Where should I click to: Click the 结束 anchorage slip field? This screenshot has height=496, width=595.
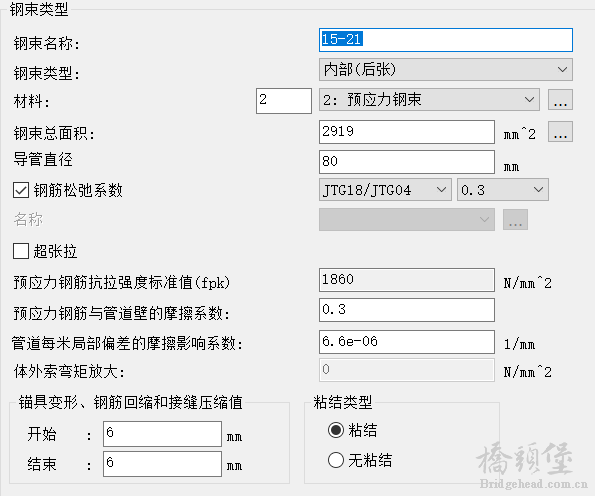pyautogui.click(x=162, y=463)
